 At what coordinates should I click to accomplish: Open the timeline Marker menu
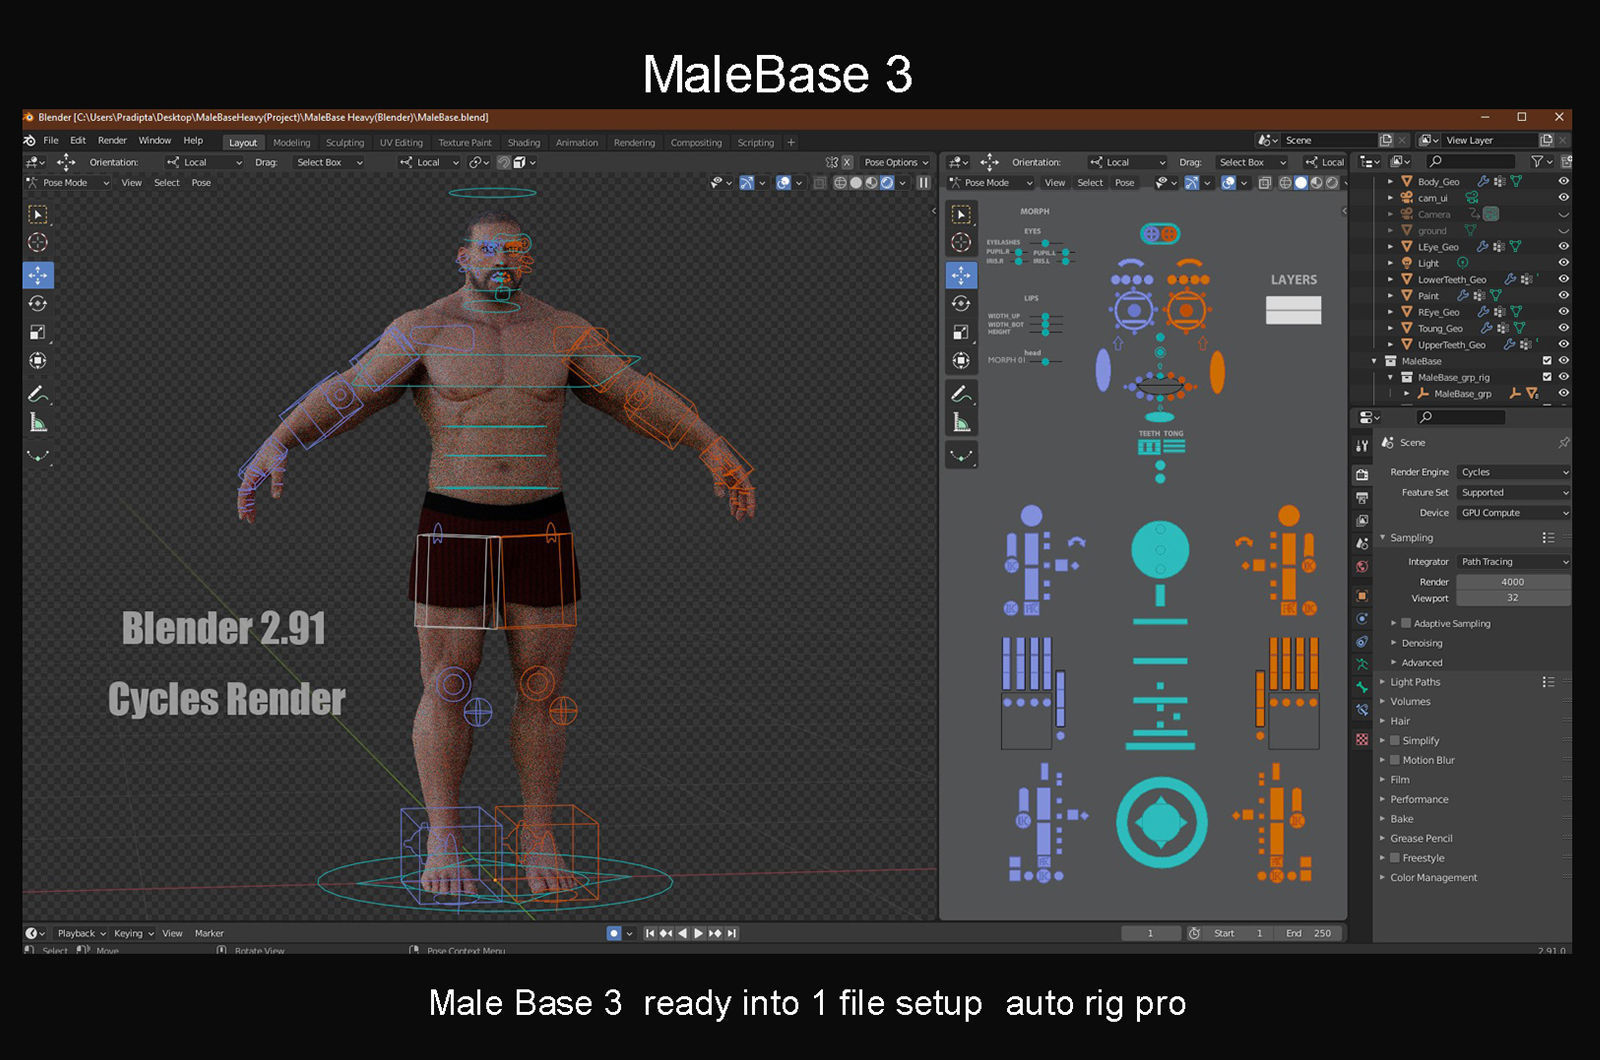pyautogui.click(x=209, y=933)
